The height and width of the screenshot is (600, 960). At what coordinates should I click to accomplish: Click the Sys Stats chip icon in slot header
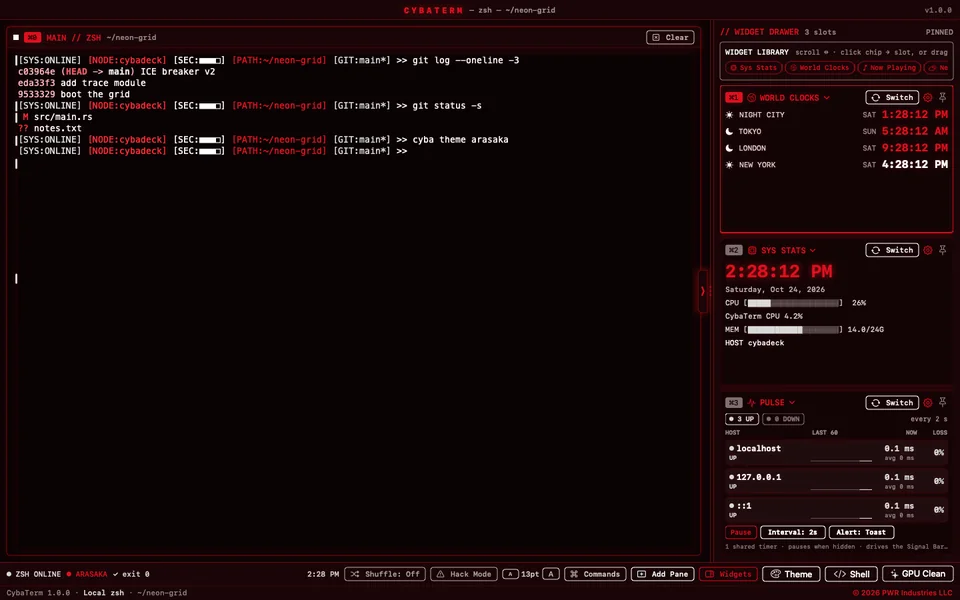[752, 250]
